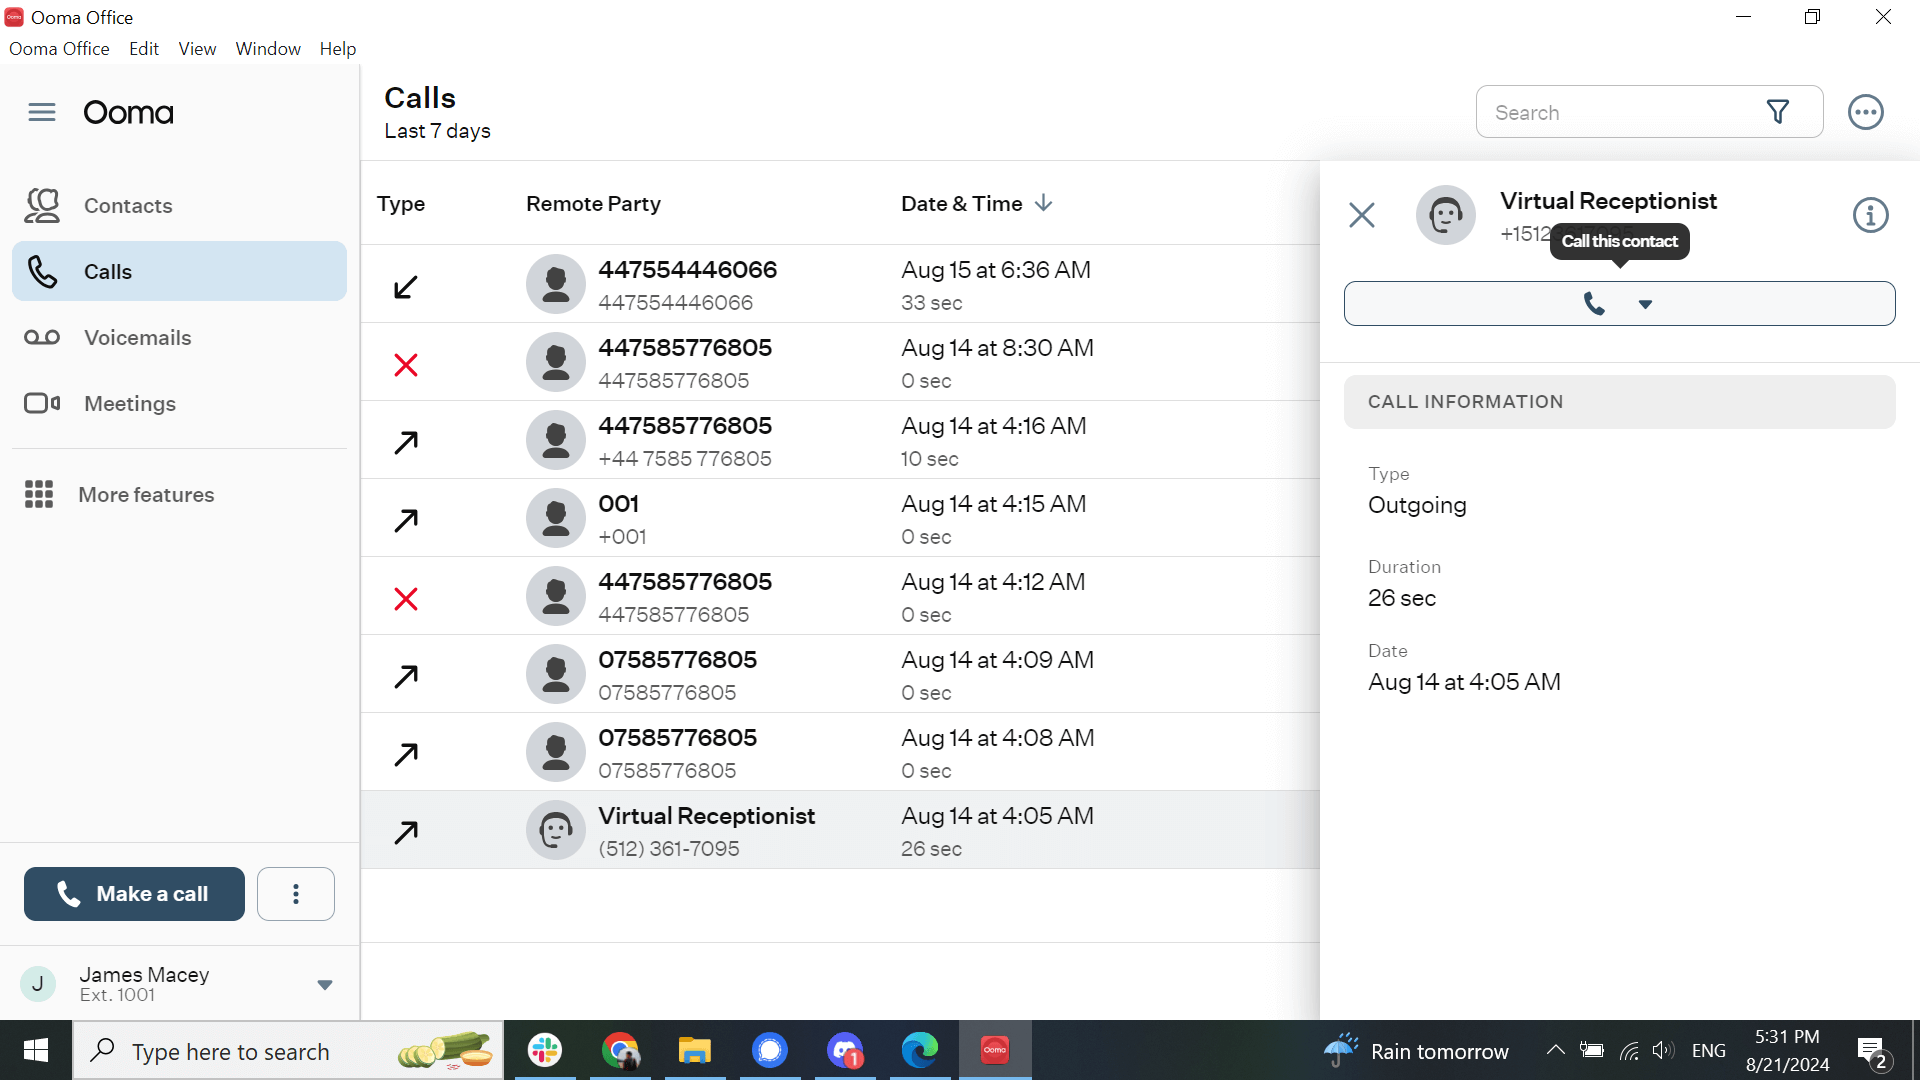1920x1080 pixels.
Task: Open the Voicemails section
Action: 137,336
